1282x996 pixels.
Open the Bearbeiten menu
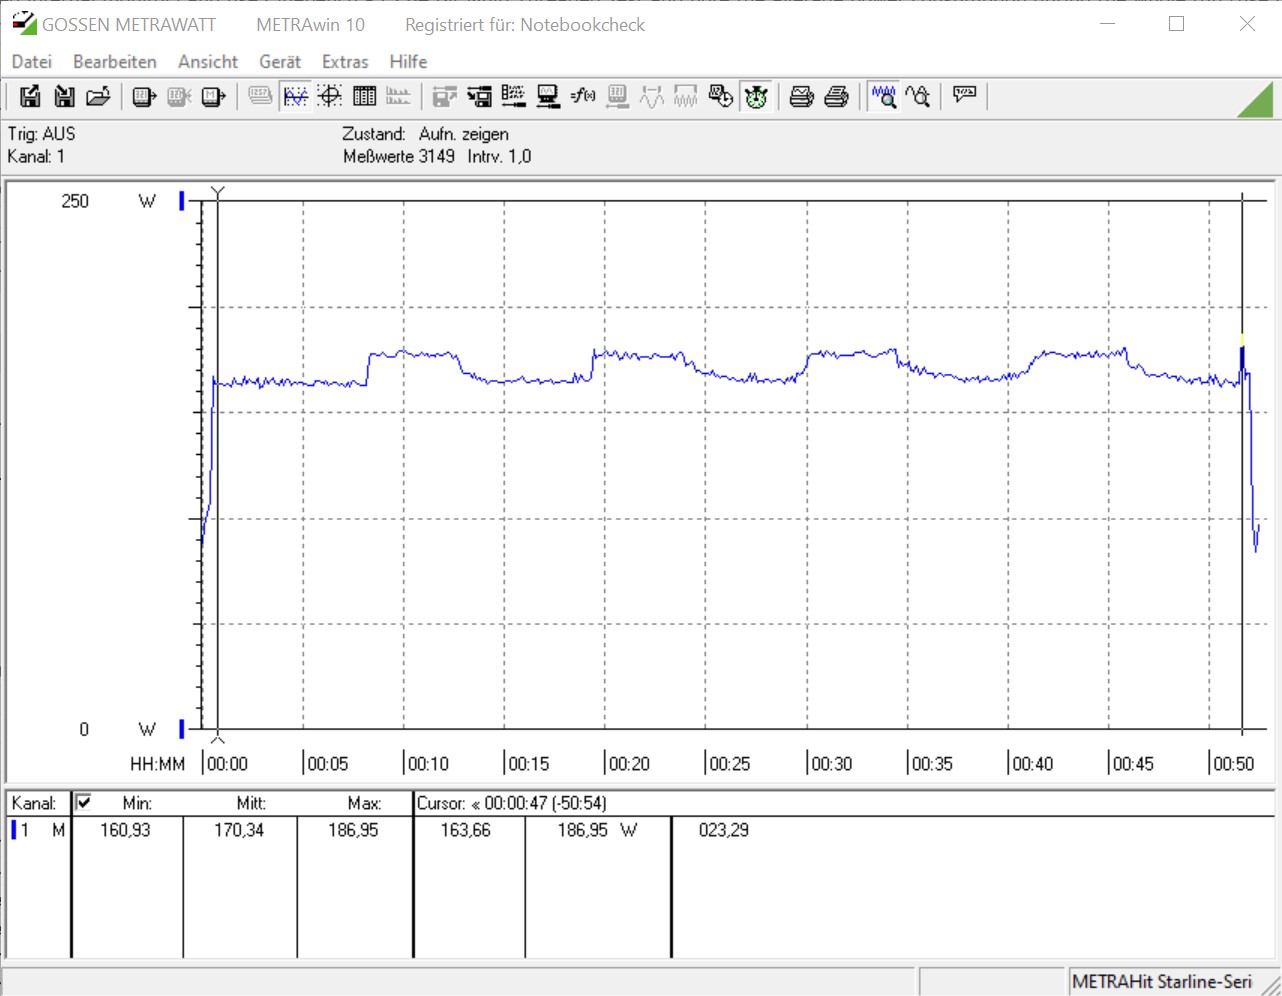coord(115,62)
